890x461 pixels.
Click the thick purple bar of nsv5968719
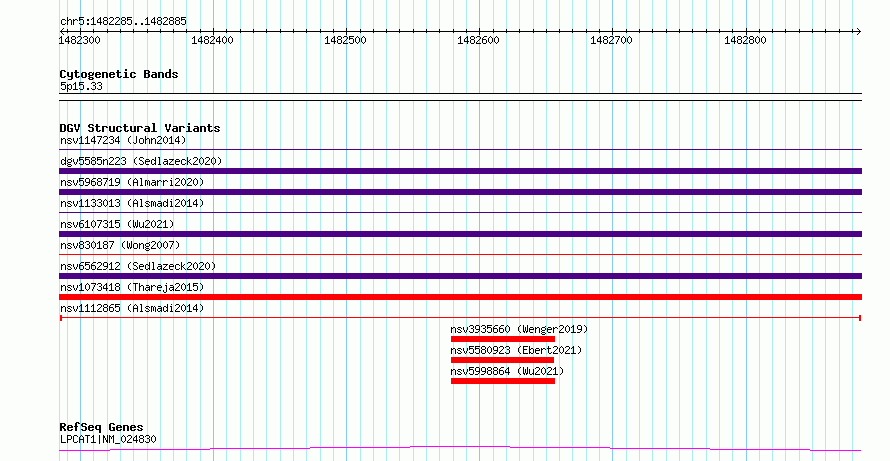click(460, 192)
